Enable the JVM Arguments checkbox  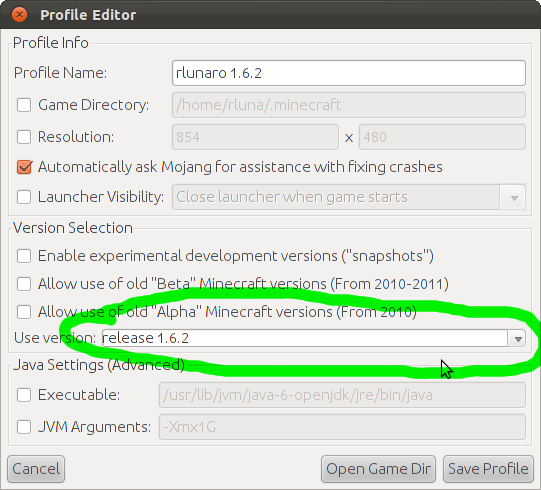[x=24, y=427]
